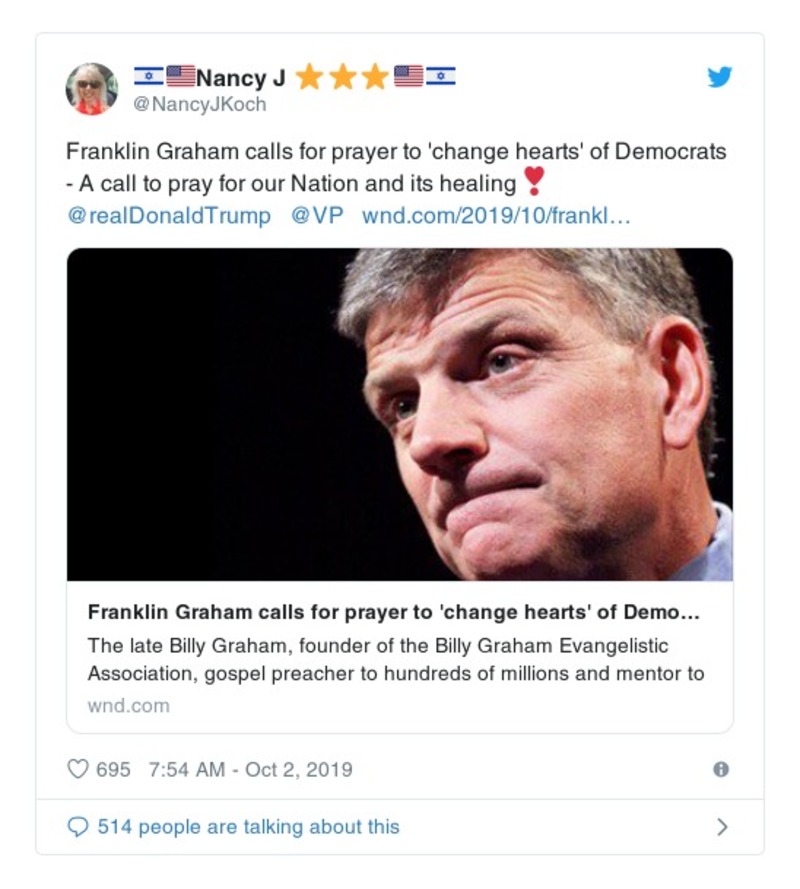
Task: Click the Twitter bird logo
Action: point(720,77)
